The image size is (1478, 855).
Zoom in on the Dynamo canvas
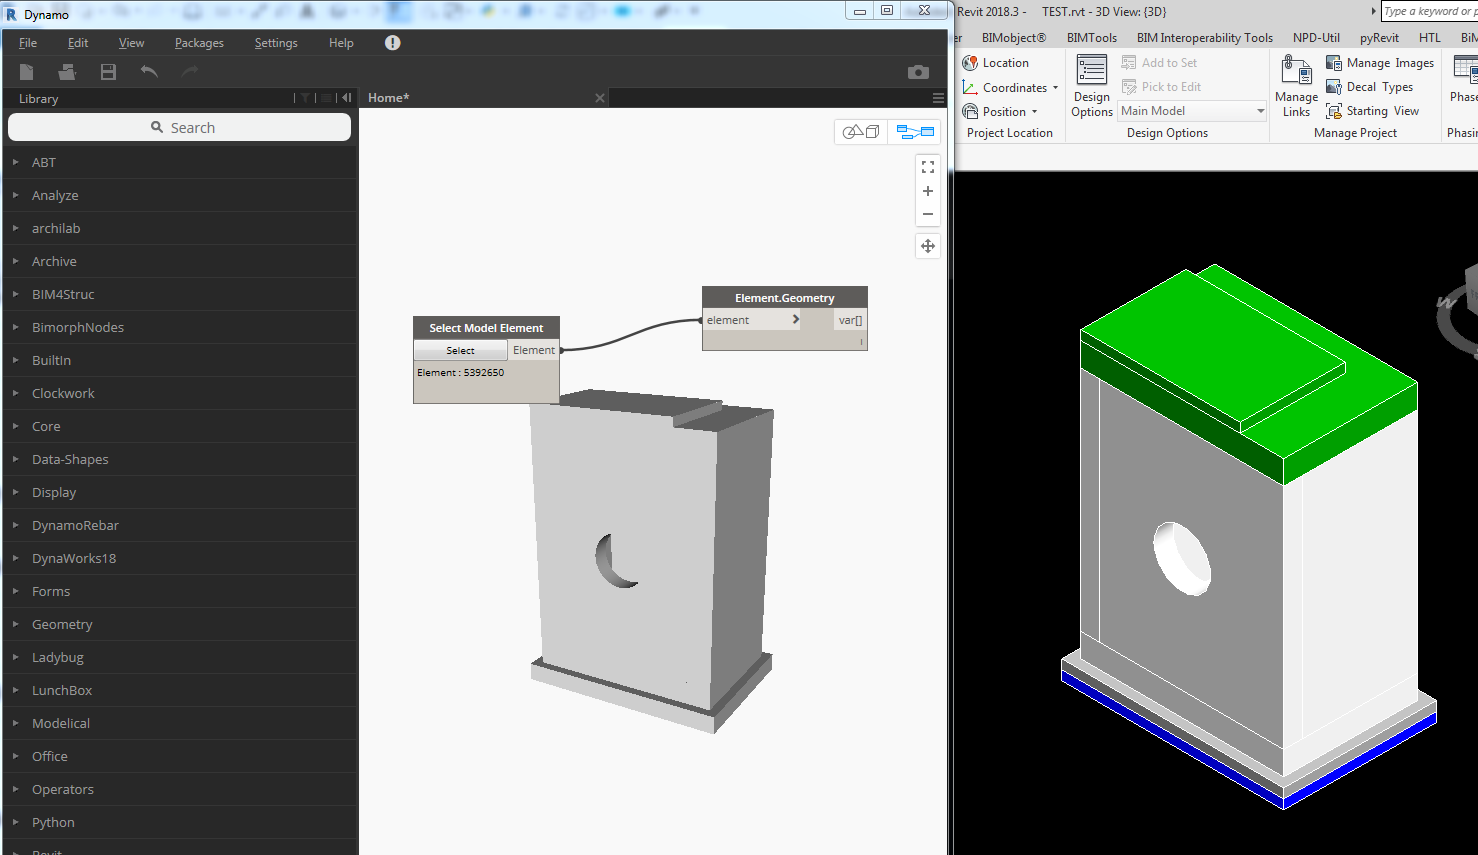click(x=928, y=191)
